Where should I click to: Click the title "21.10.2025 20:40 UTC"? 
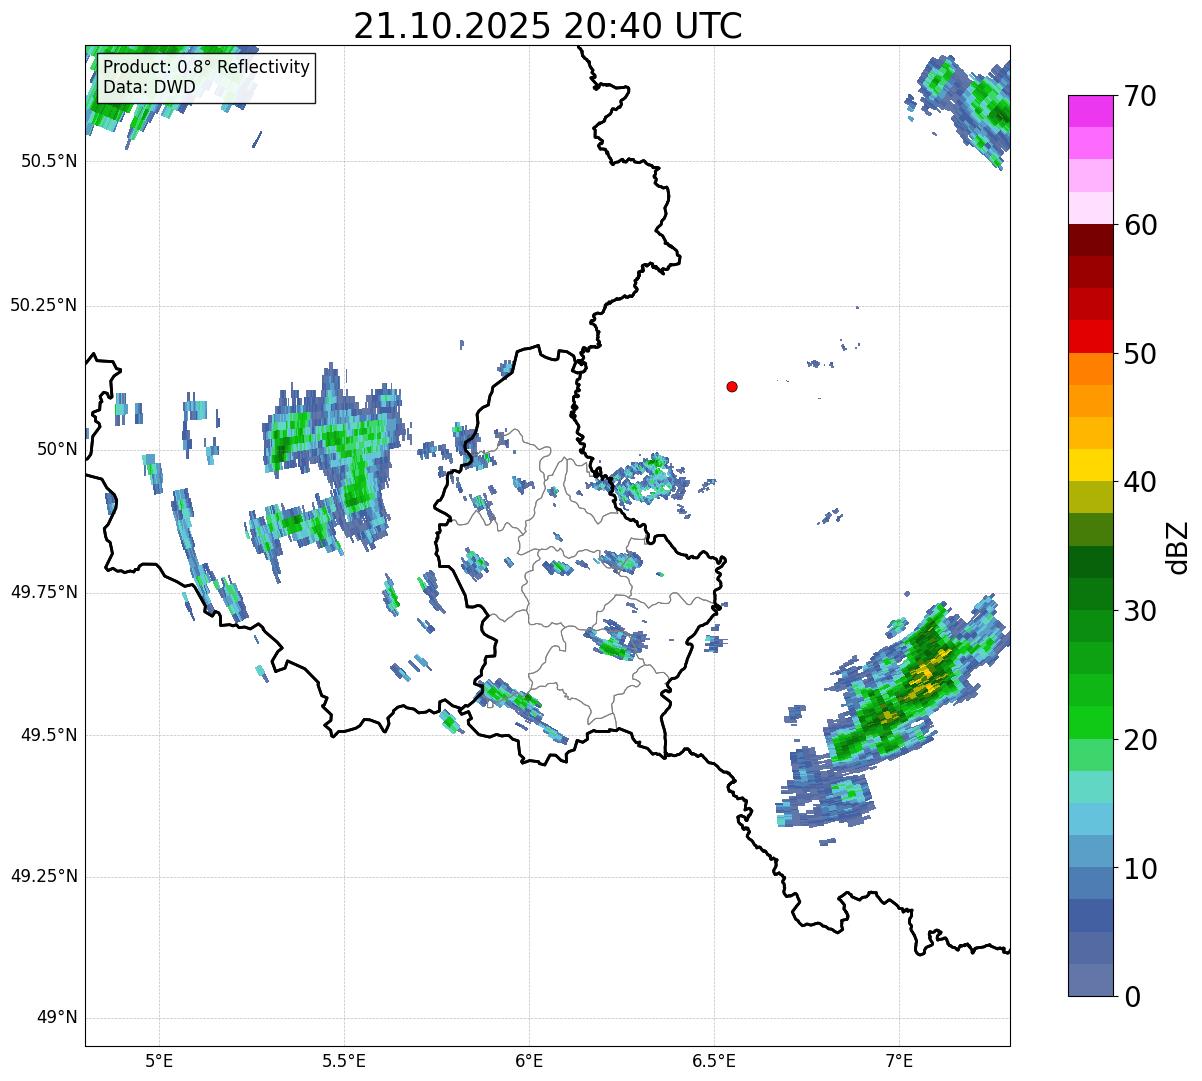(x=548, y=26)
